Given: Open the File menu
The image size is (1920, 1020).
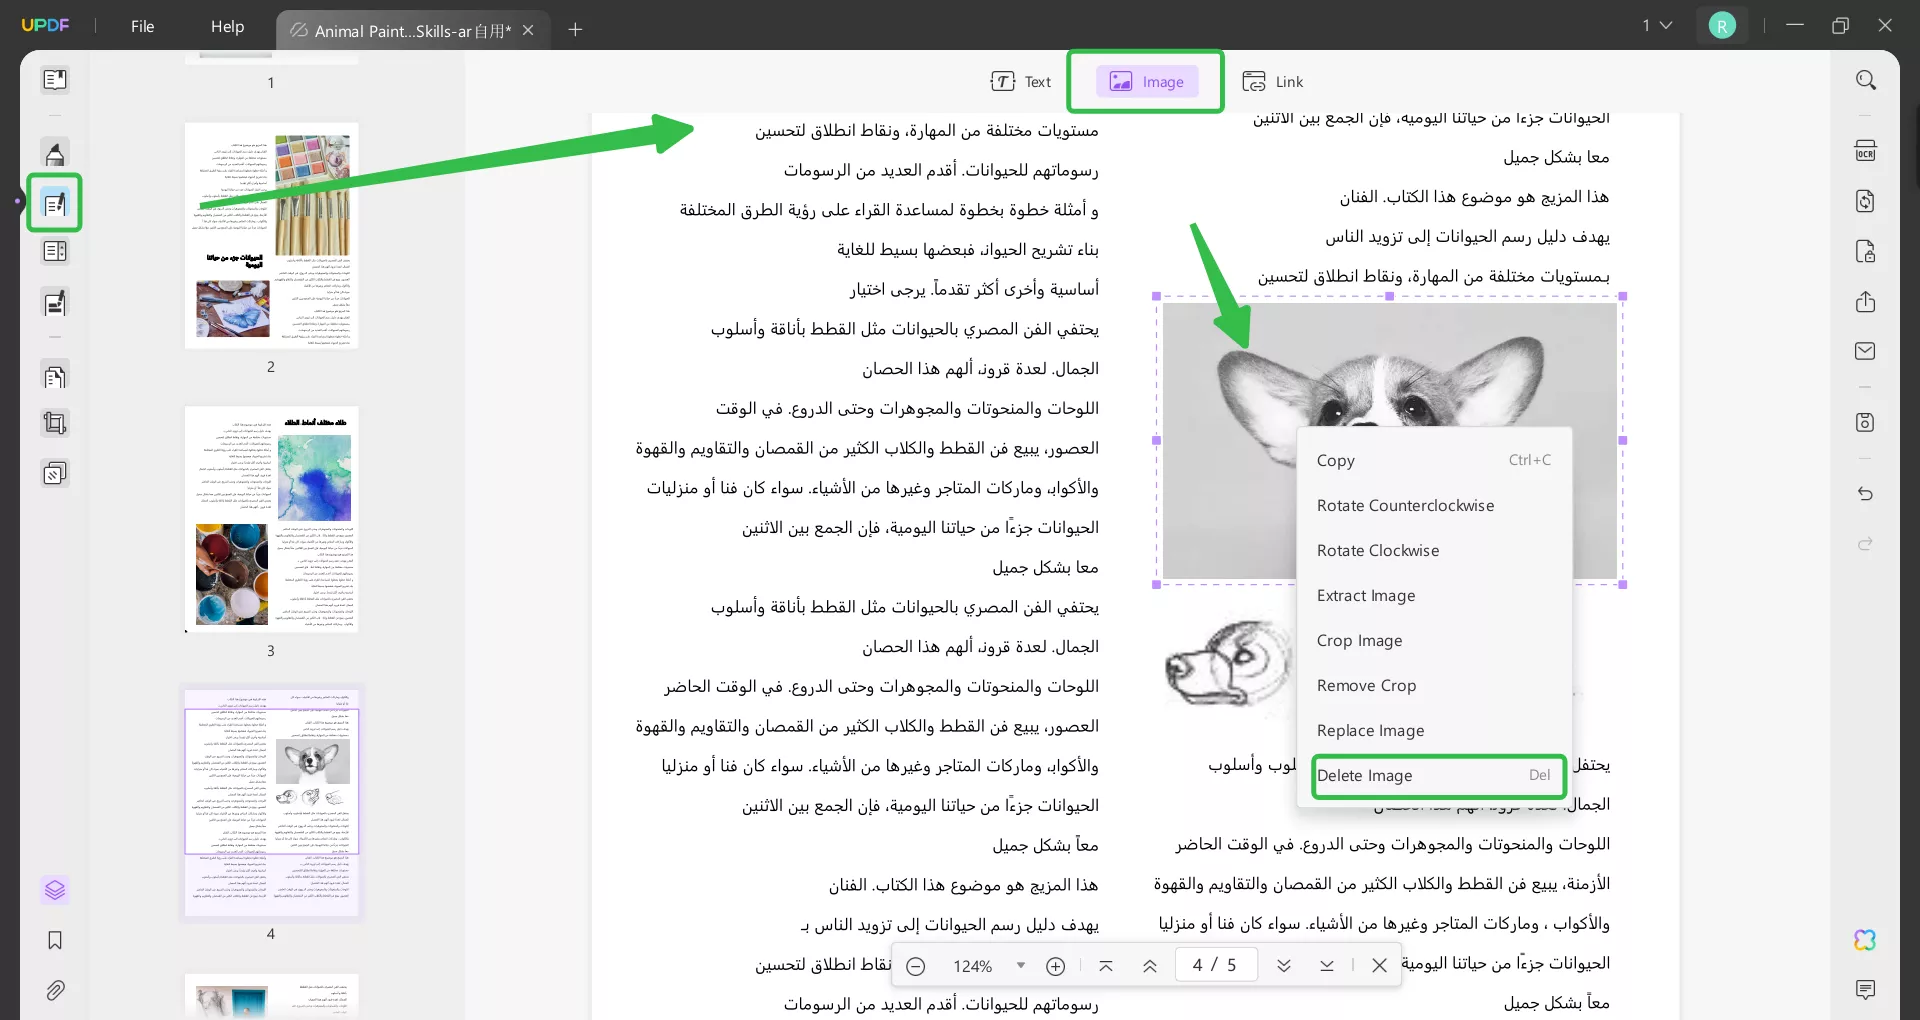Looking at the screenshot, I should [x=142, y=26].
